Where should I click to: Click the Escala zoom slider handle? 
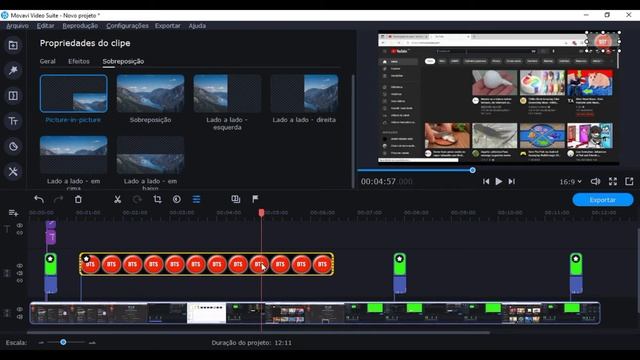pyautogui.click(x=63, y=342)
